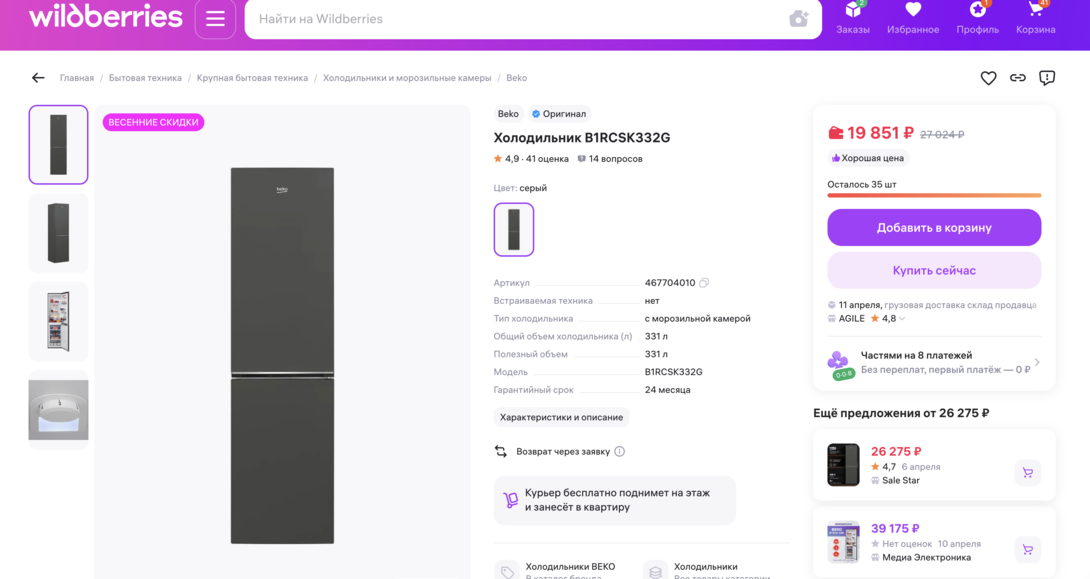Image resolution: width=1090 pixels, height=579 pixels.
Task: Select the angled fridge thumbnail
Action: coord(58,233)
